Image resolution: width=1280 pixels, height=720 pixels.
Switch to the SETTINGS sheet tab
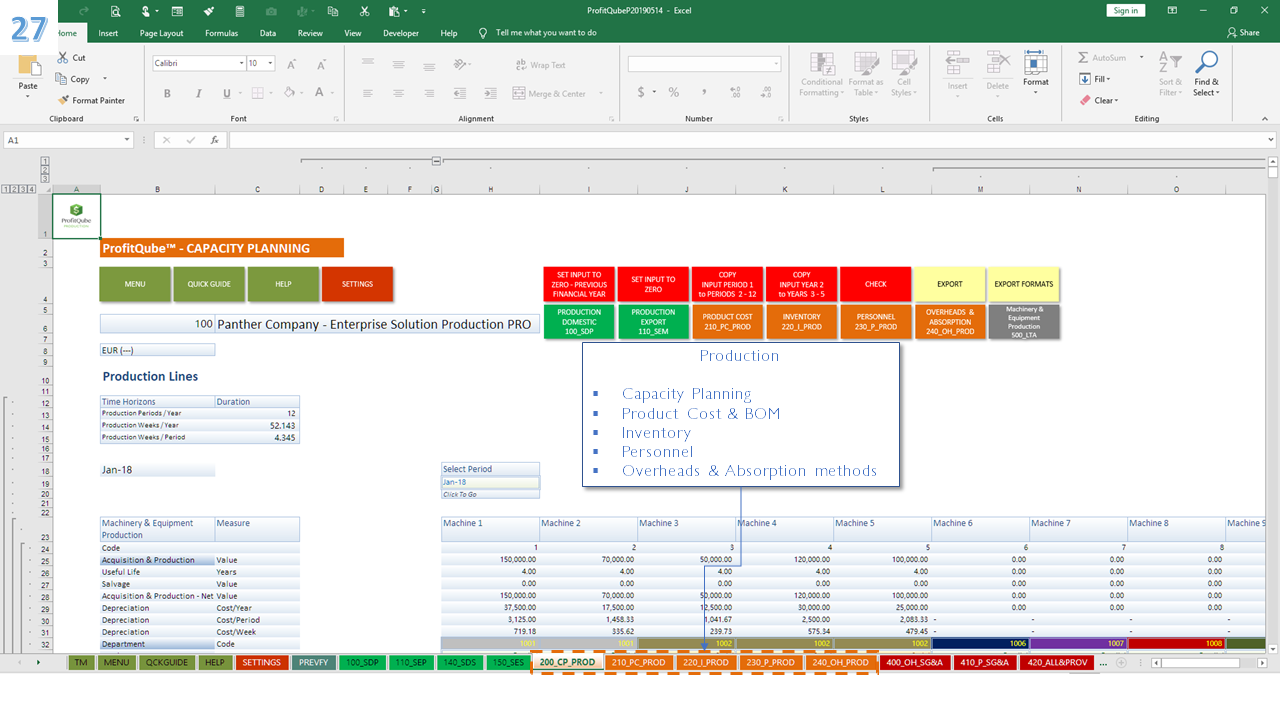pos(262,662)
